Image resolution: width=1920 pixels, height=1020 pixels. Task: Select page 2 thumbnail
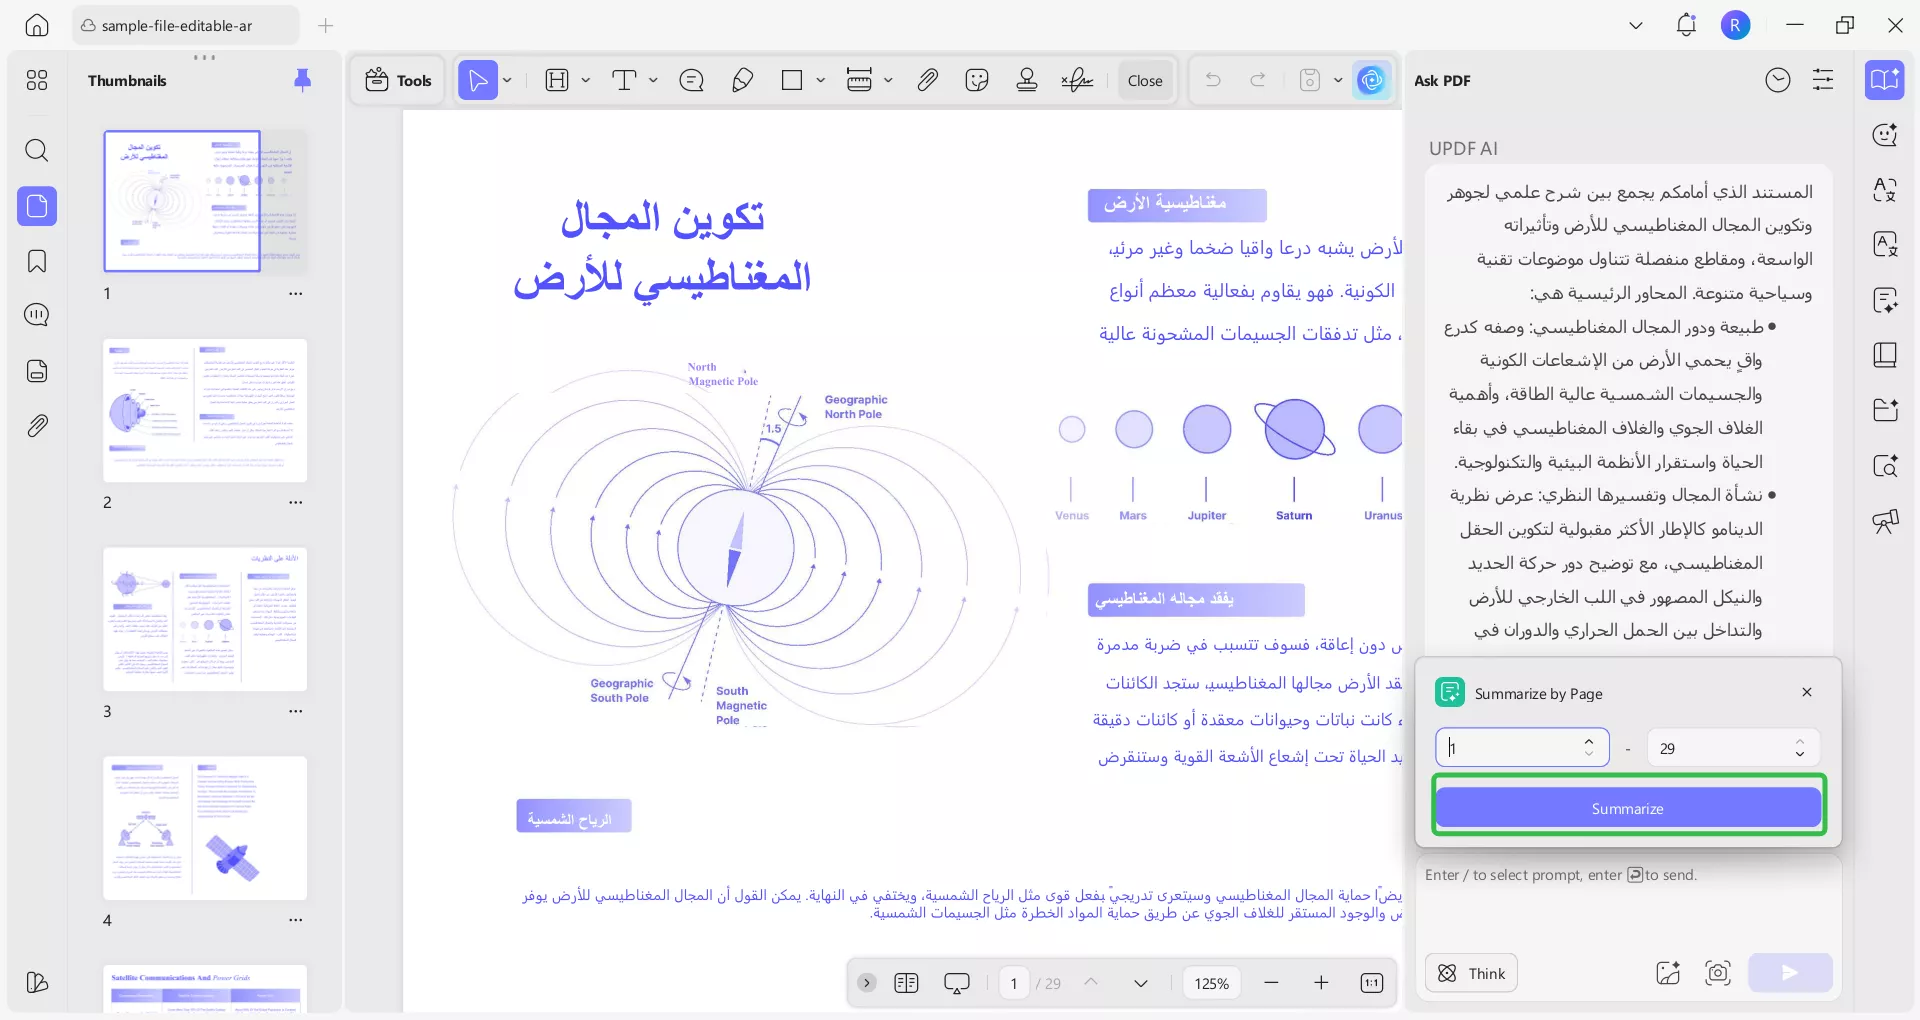[205, 411]
